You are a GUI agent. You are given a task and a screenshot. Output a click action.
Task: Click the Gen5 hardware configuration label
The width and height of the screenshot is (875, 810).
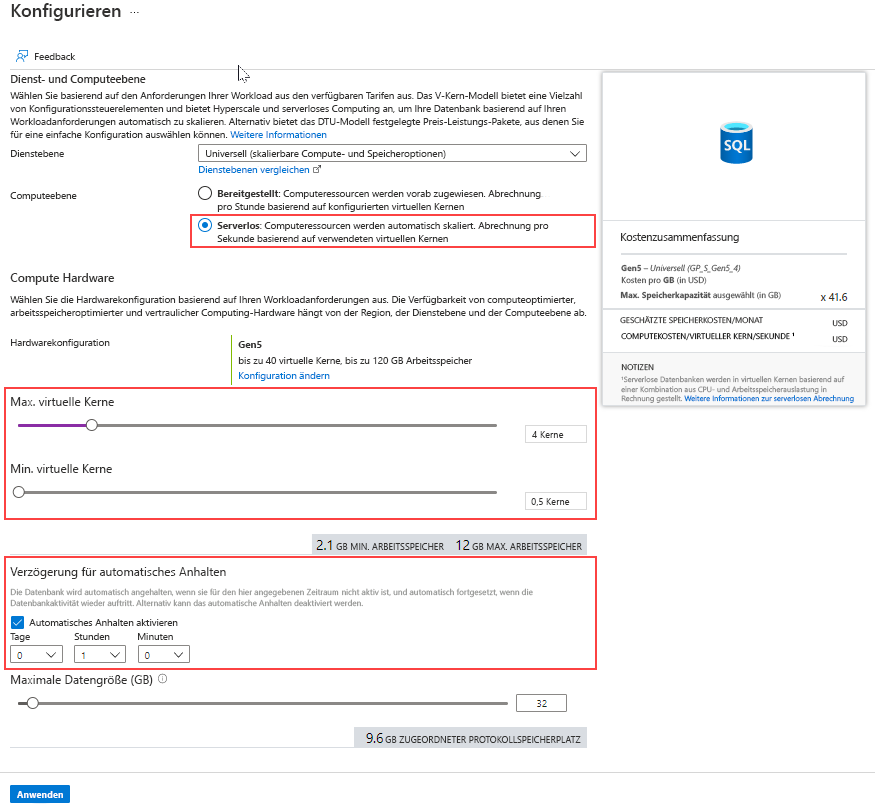click(x=250, y=345)
